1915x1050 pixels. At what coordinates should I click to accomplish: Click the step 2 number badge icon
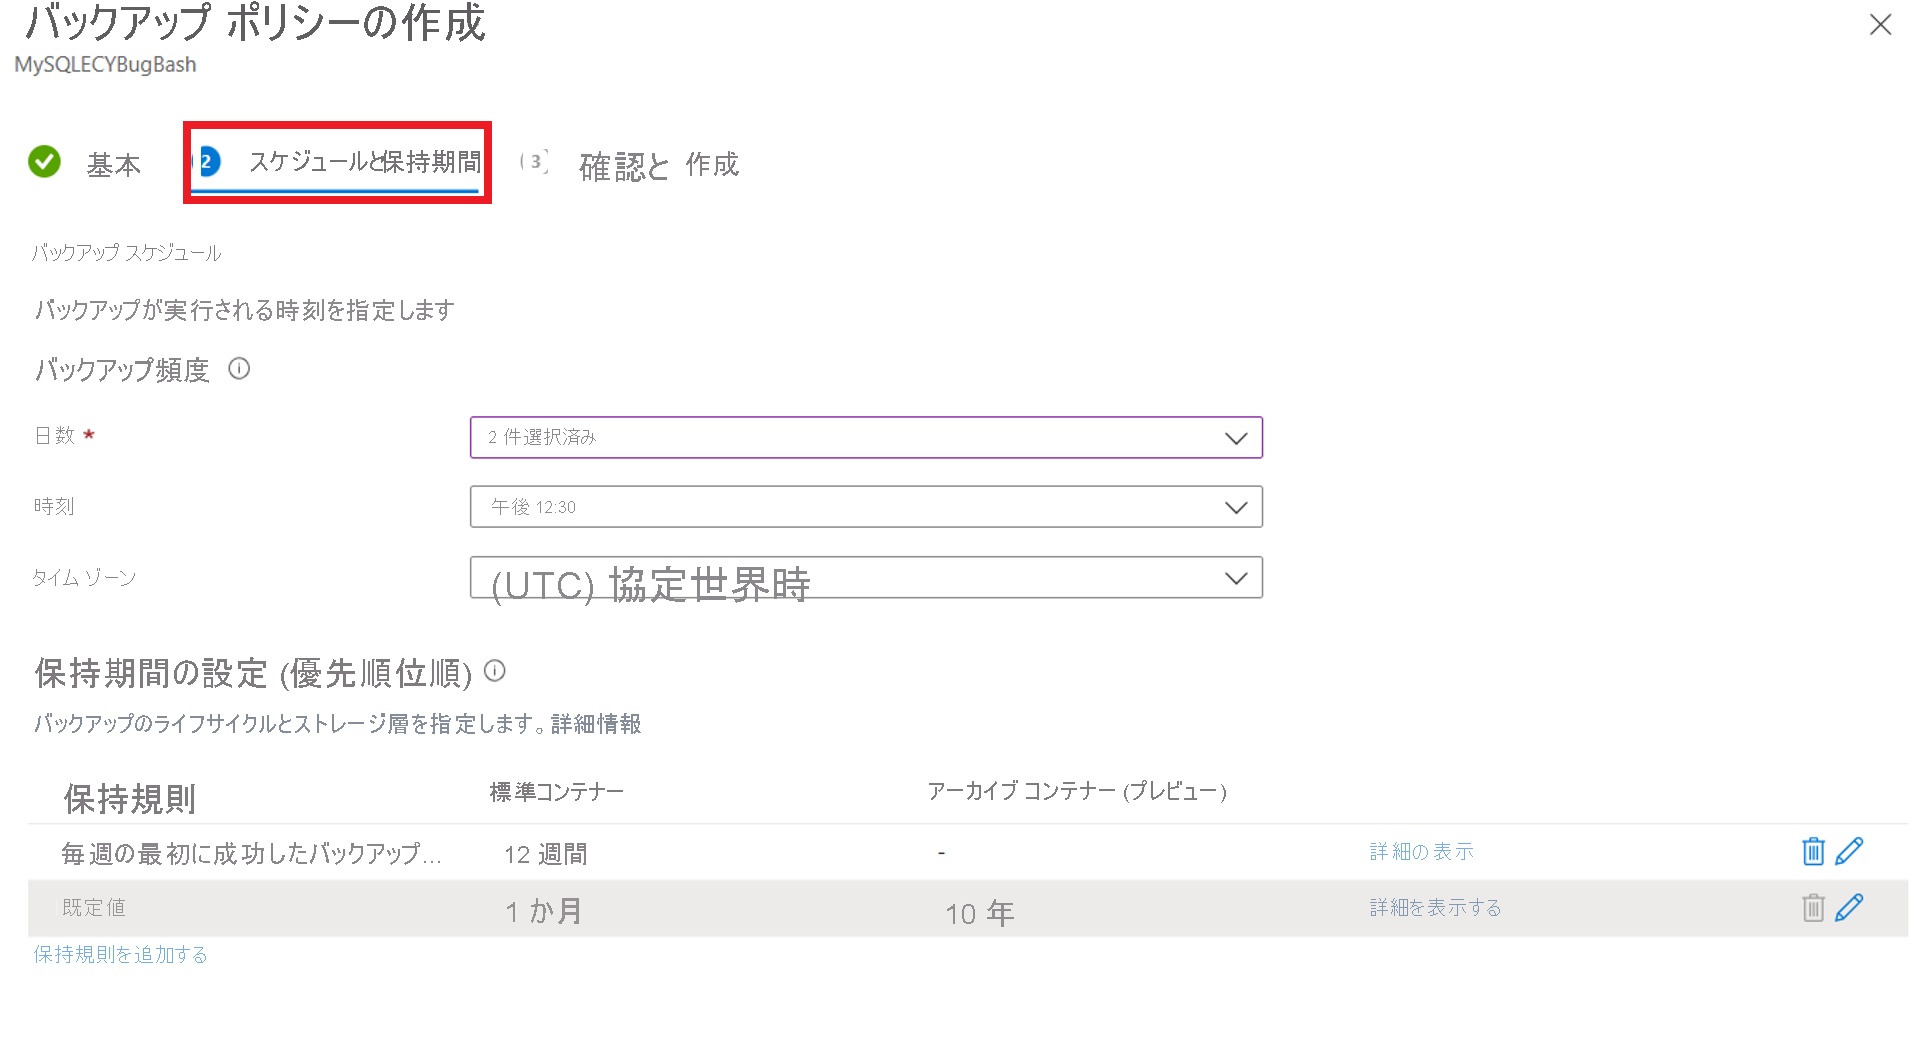(x=208, y=161)
